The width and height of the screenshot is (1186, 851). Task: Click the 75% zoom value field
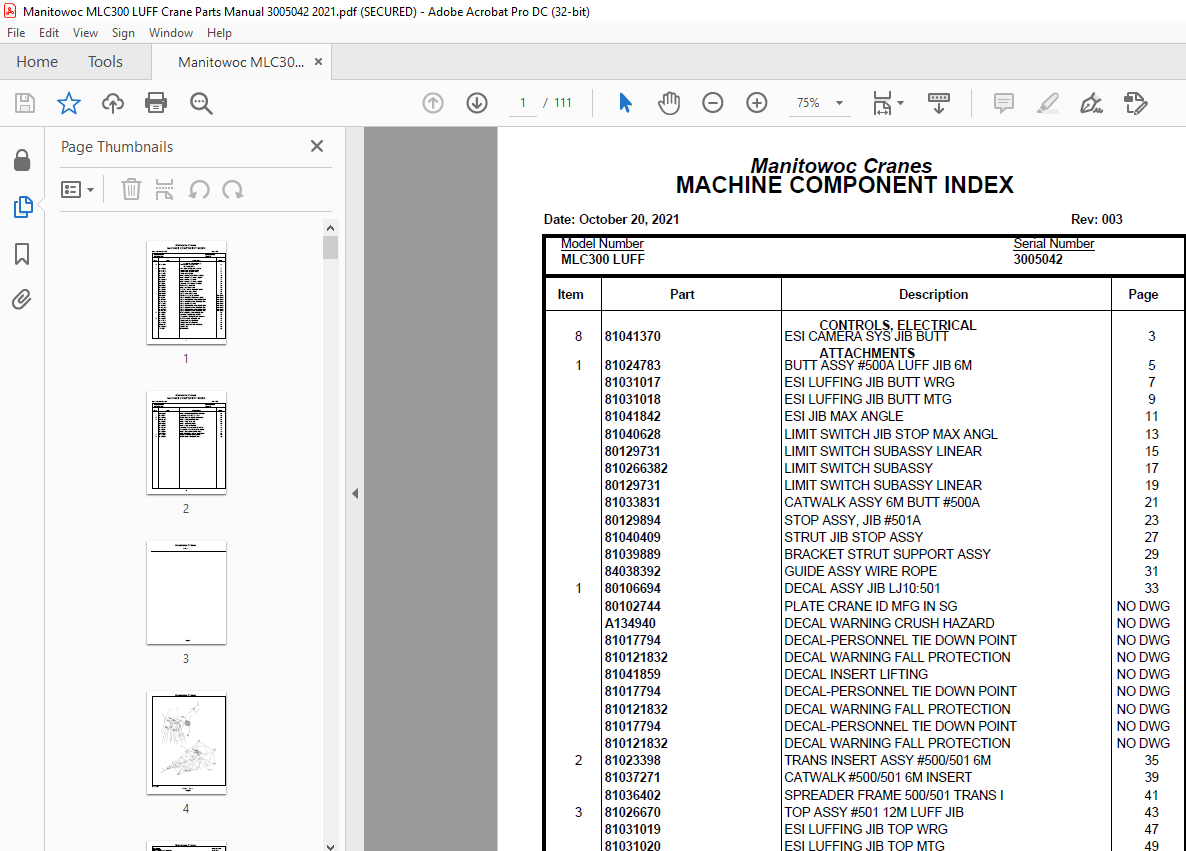click(808, 103)
